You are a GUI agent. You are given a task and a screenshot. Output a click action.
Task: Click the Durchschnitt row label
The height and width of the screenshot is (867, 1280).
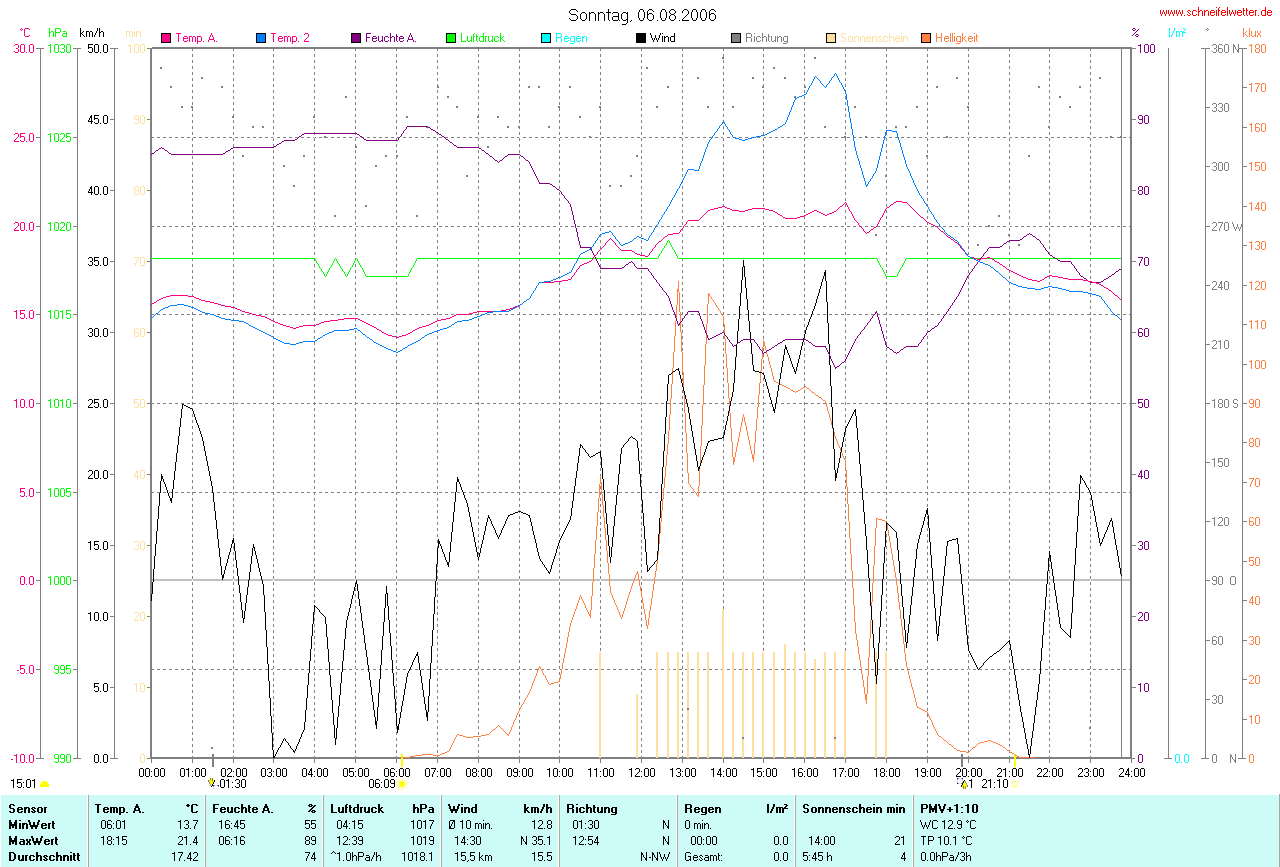(43, 857)
